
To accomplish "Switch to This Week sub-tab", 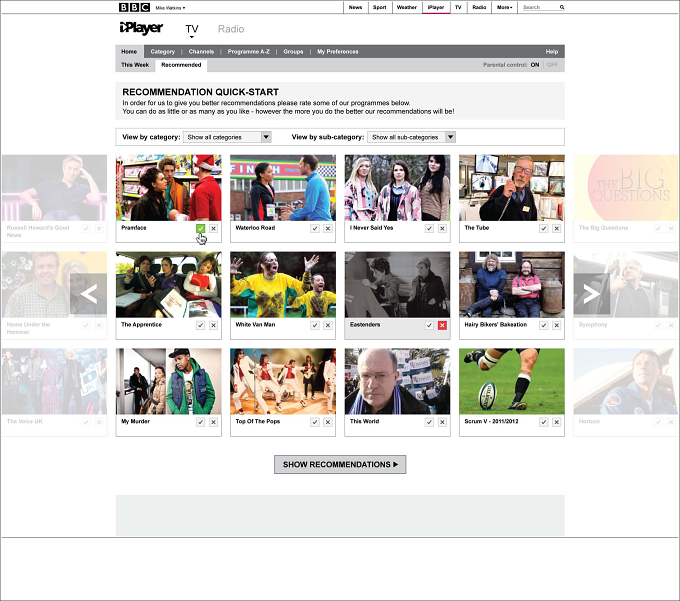I will pyautogui.click(x=135, y=65).
